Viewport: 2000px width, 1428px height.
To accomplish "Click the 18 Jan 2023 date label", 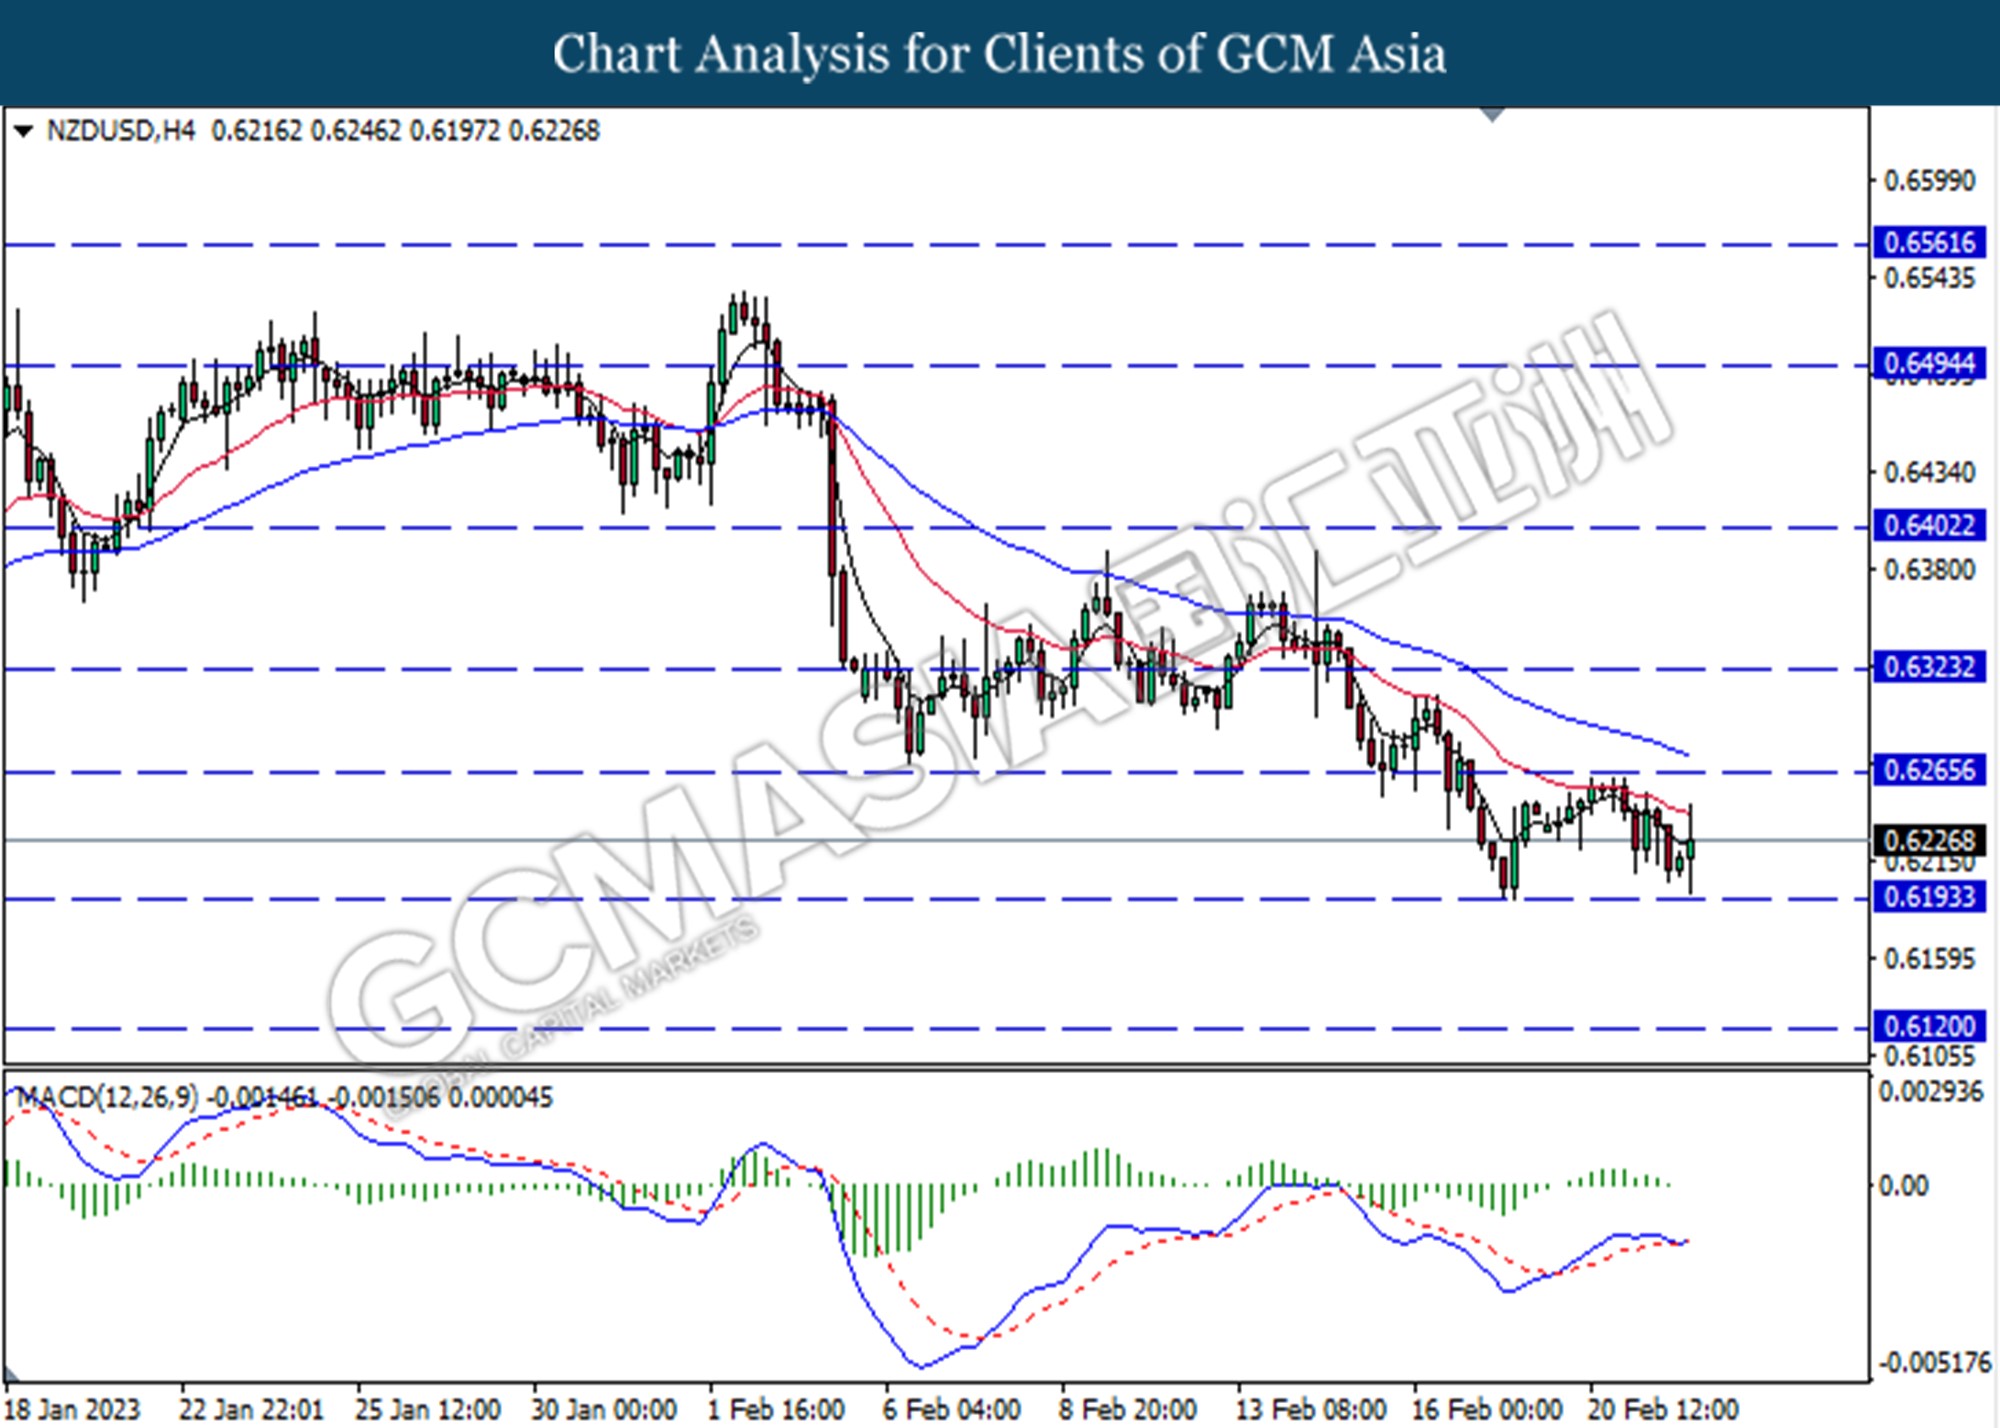I will pyautogui.click(x=72, y=1410).
